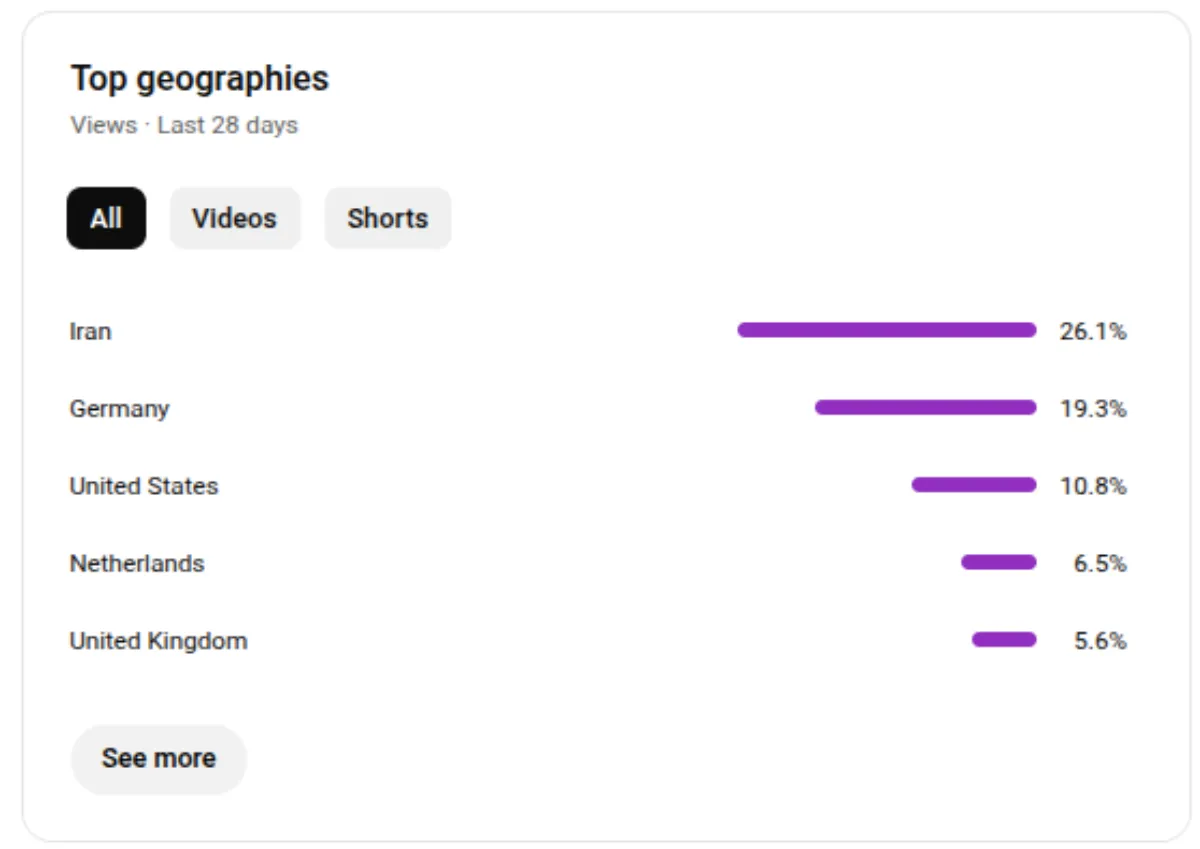Image resolution: width=1200 pixels, height=849 pixels.
Task: Select the 10.8% United States value
Action: point(1092,486)
